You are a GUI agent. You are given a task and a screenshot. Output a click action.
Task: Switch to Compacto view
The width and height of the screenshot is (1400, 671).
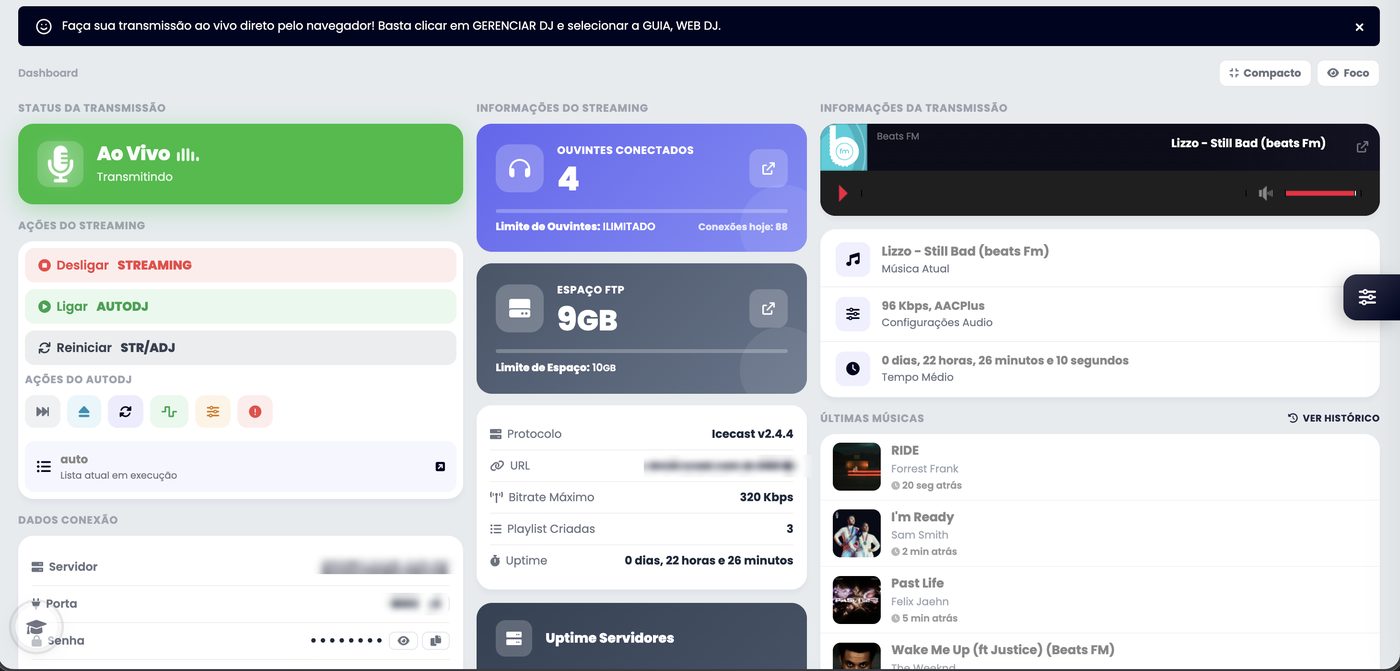click(1265, 73)
